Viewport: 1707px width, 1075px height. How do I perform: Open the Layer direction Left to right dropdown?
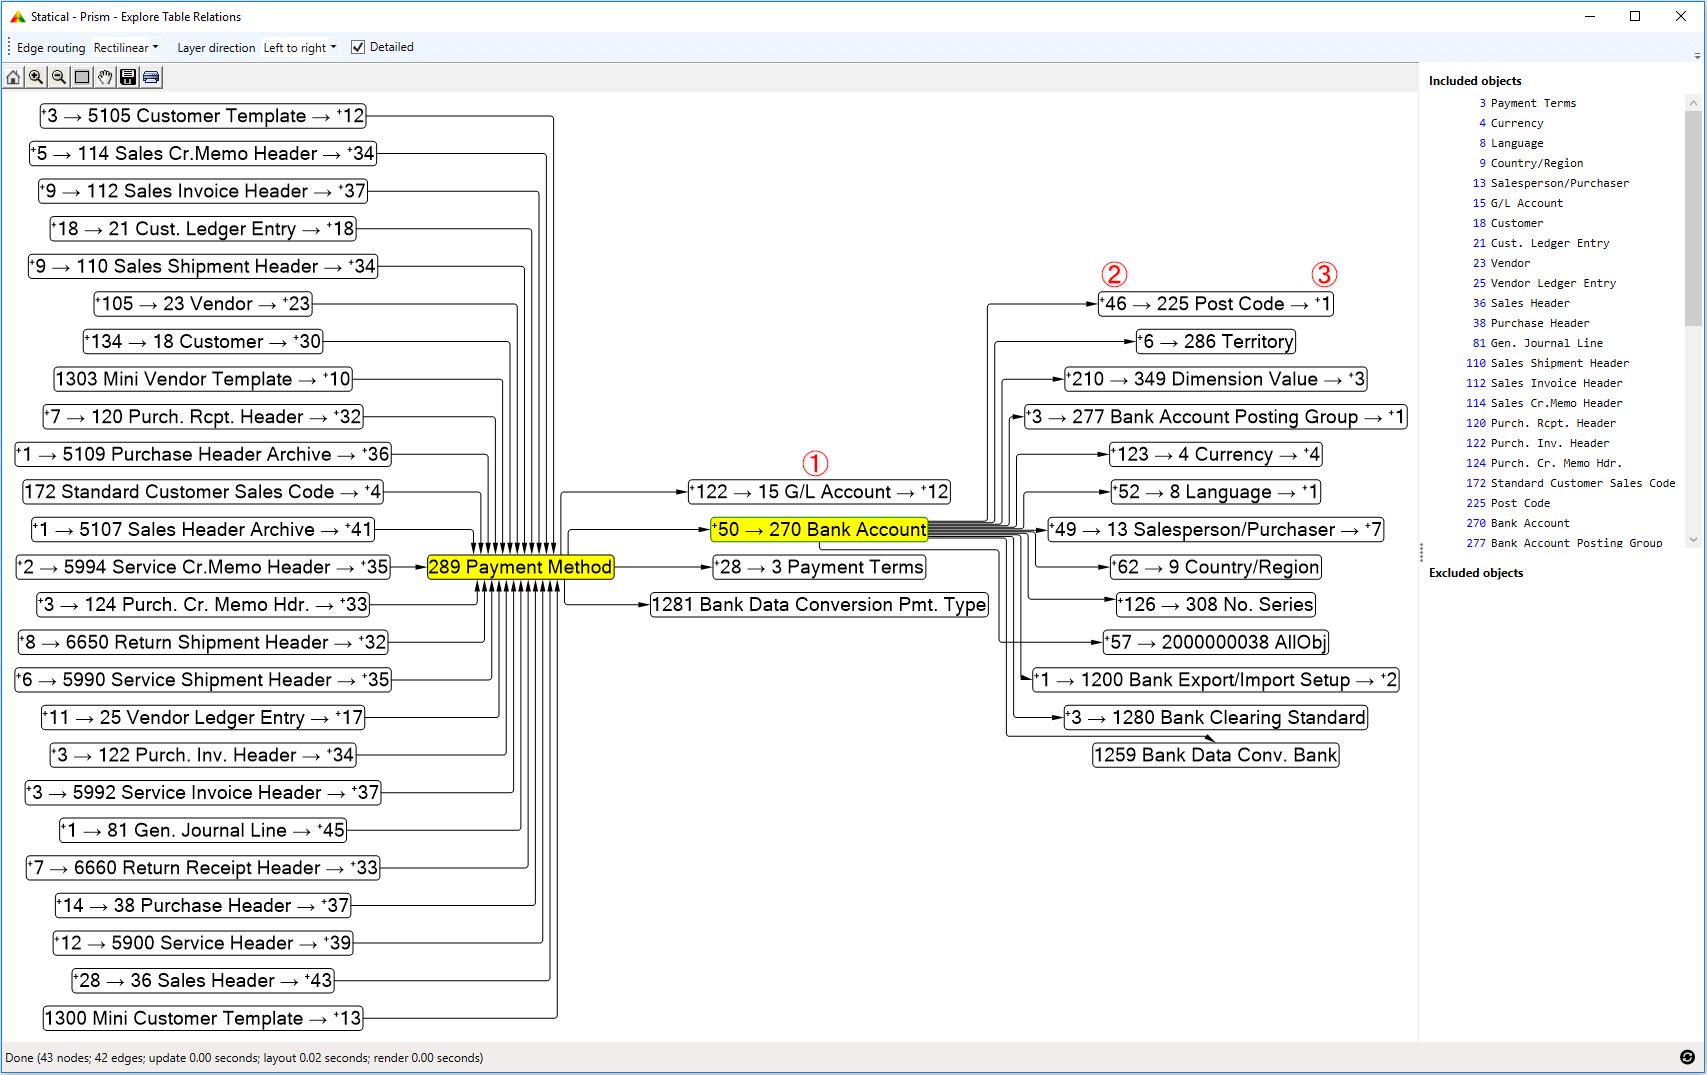click(300, 47)
